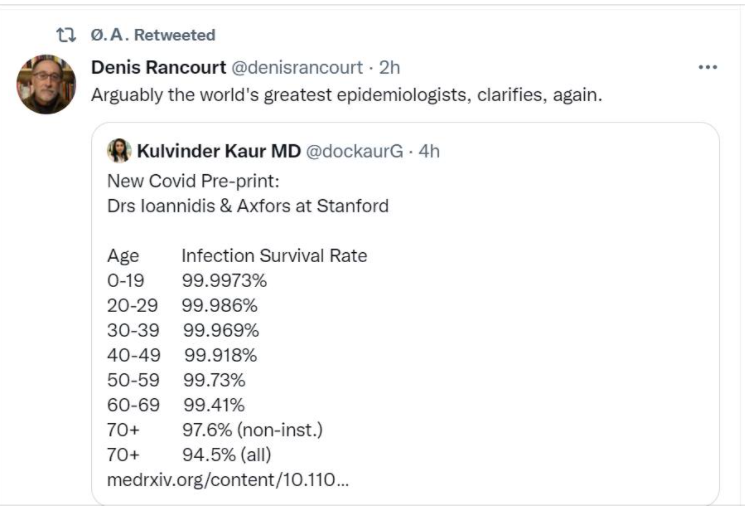Open the "Ø.A. Retweeted" label link
Viewport: 745px width, 516px height.
coord(150,35)
